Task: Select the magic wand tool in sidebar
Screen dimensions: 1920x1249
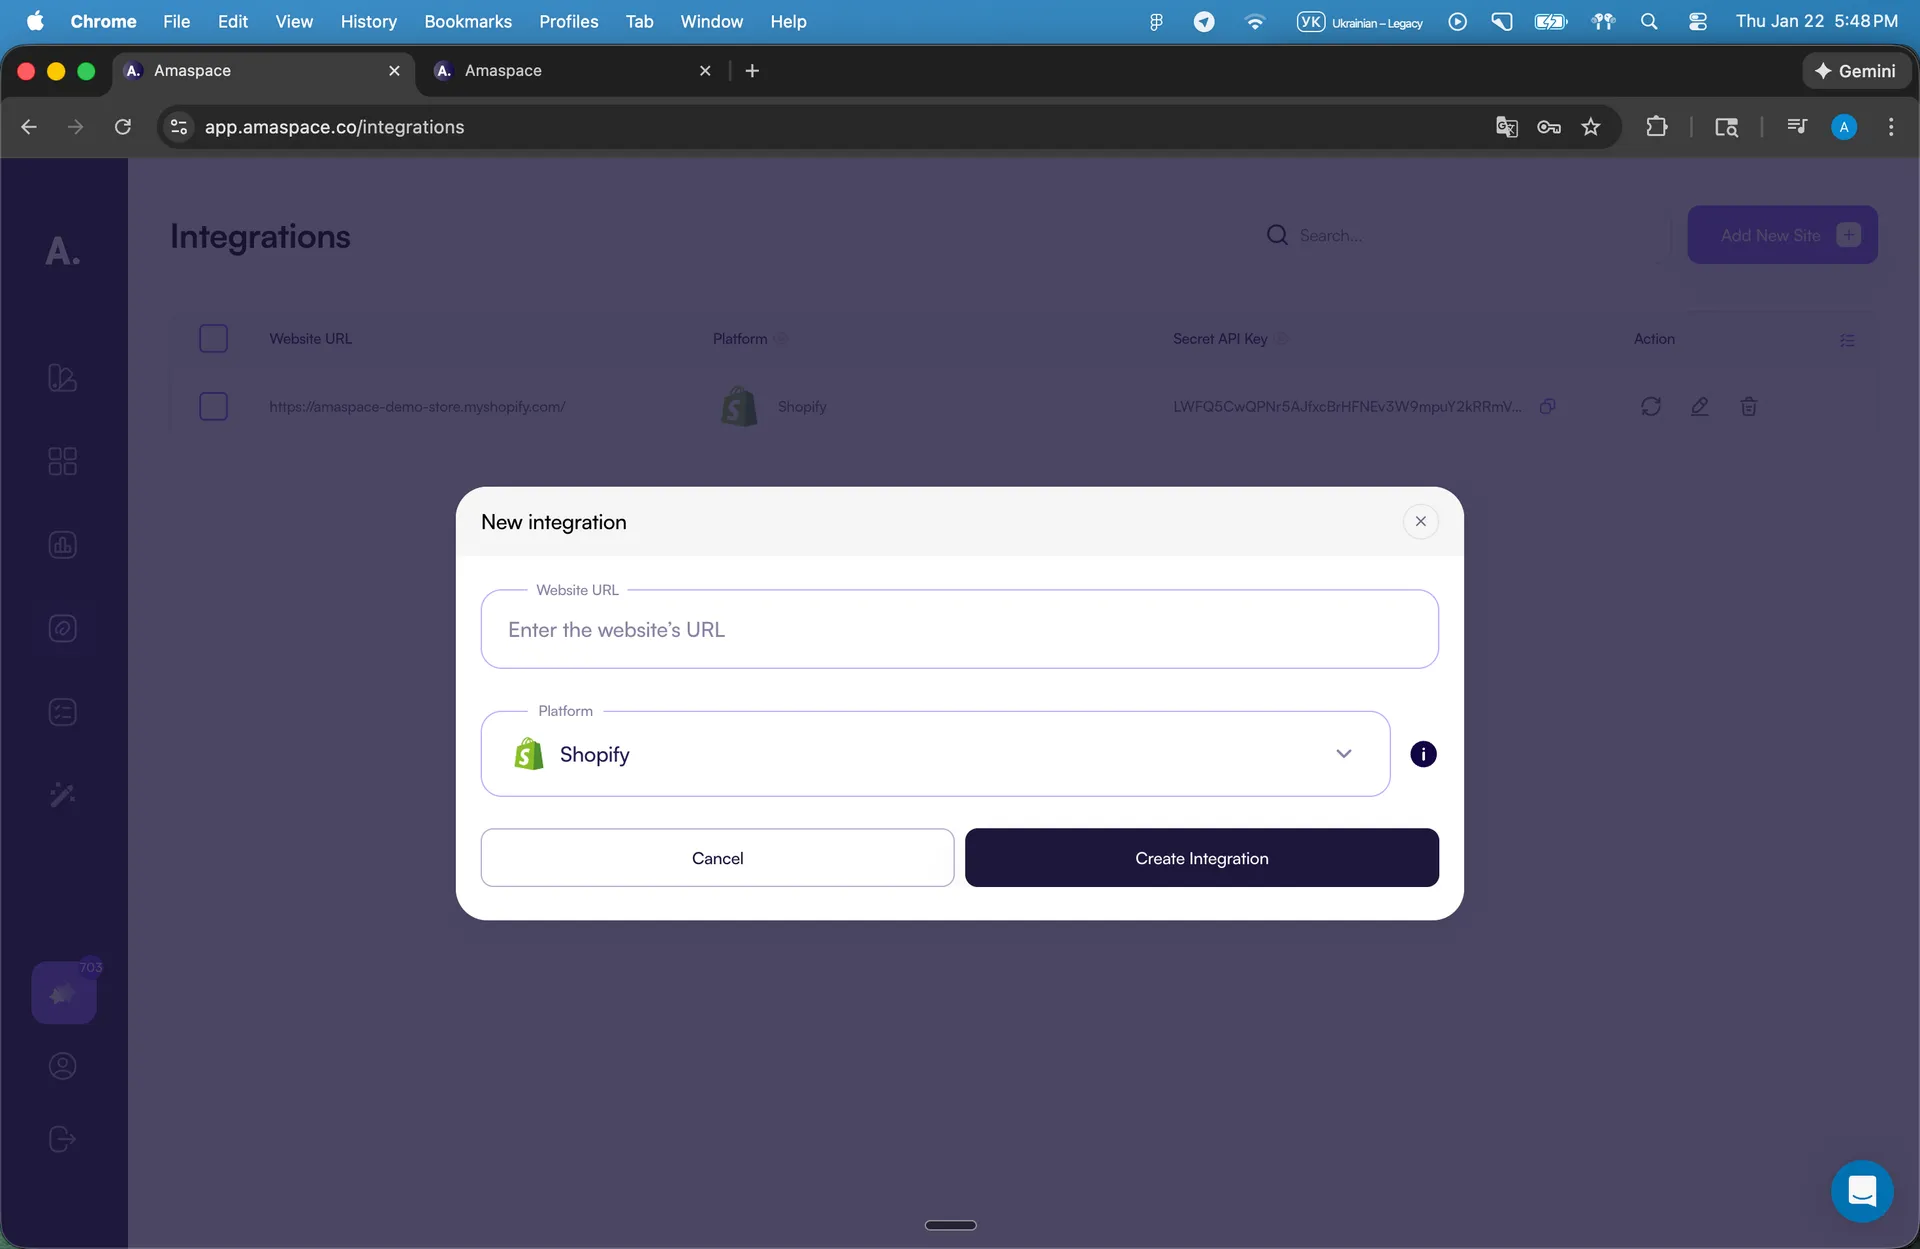Action: point(62,794)
